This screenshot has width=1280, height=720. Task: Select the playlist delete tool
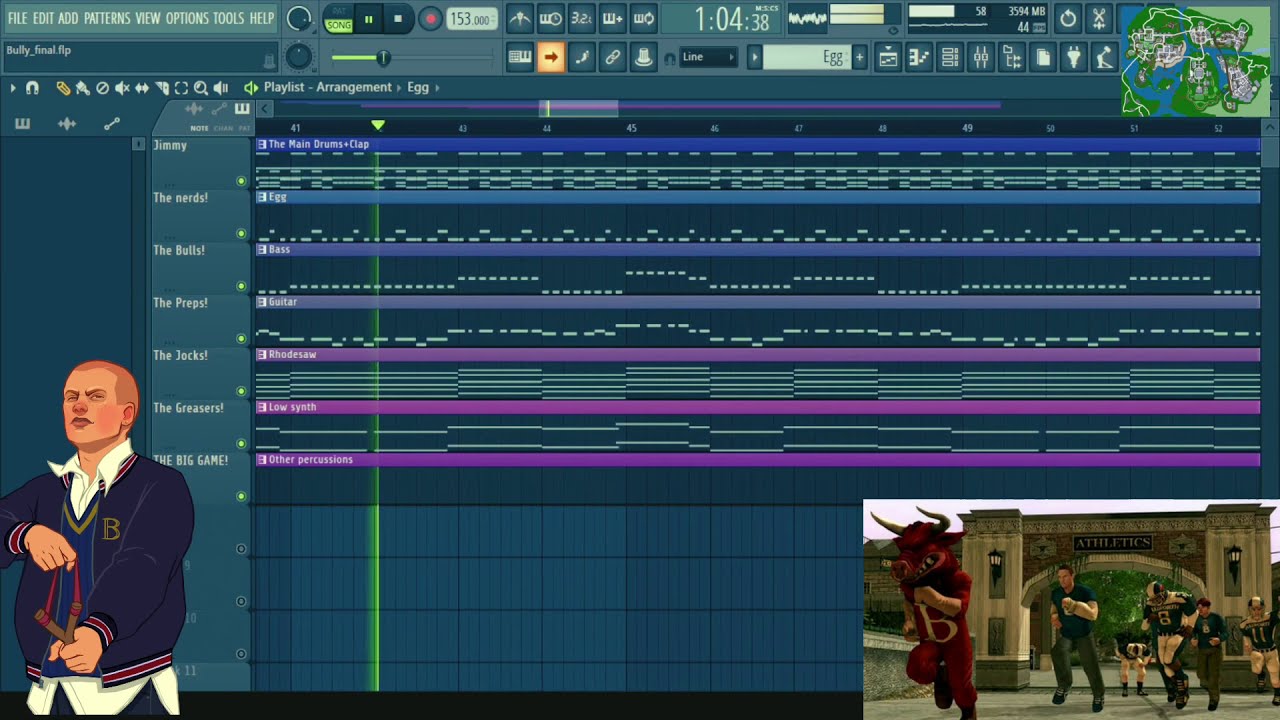point(102,88)
